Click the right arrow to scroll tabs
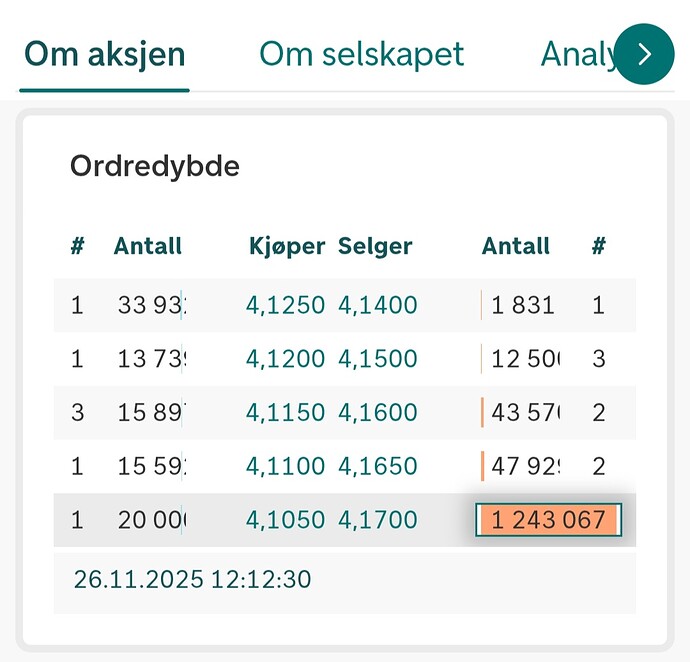Viewport: 690px width, 662px height. point(645,54)
